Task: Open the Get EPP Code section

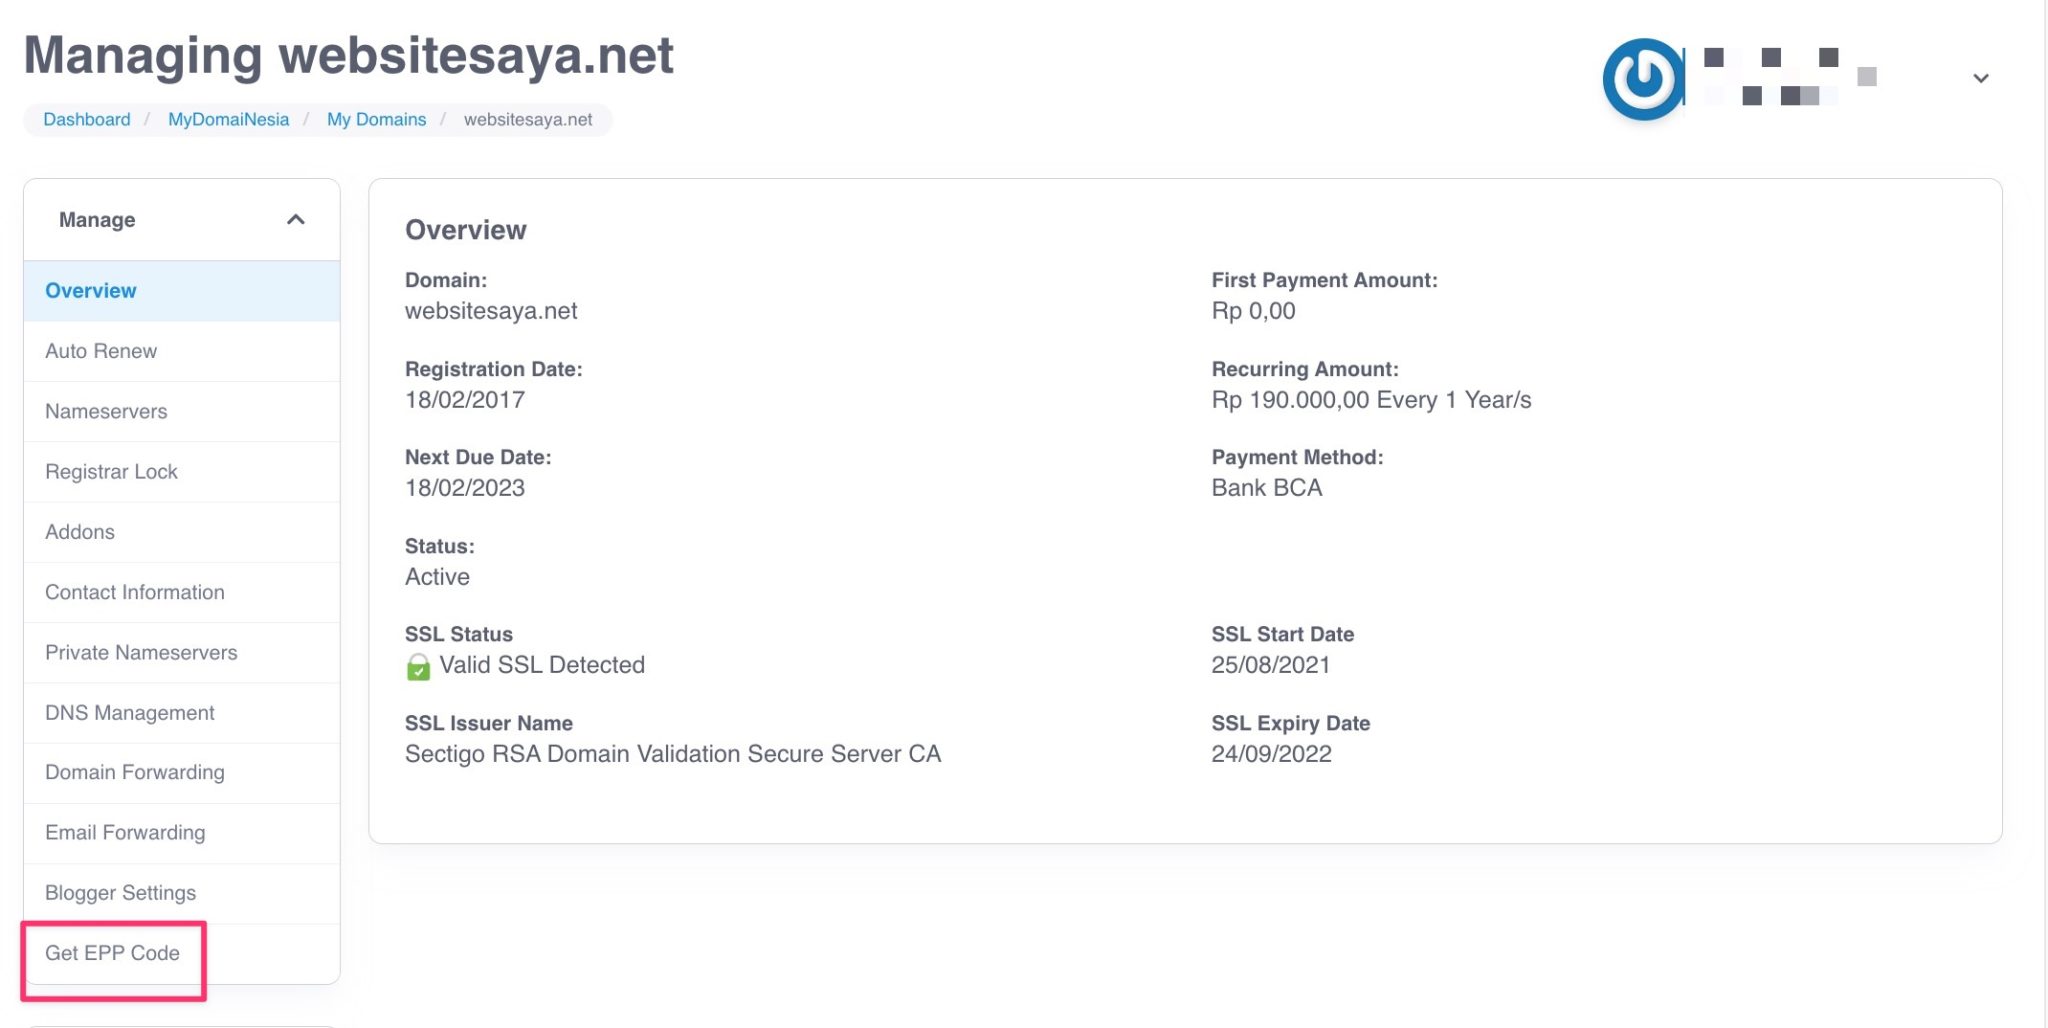Action: (112, 953)
